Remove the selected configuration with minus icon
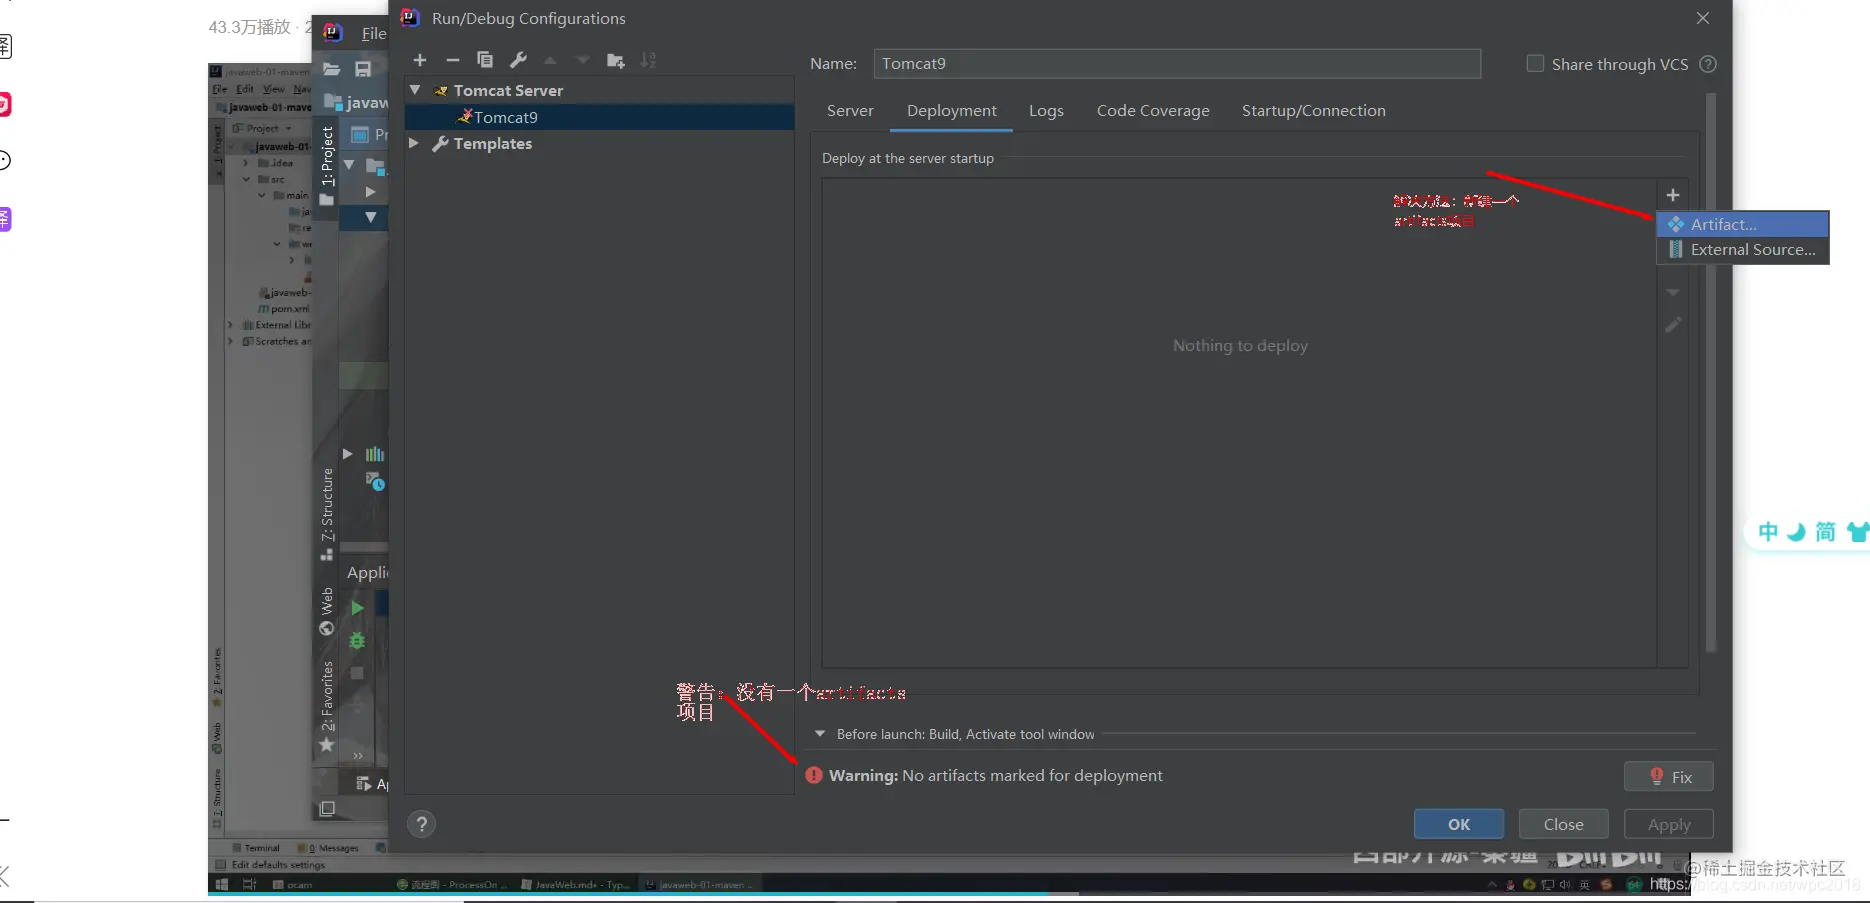Image resolution: width=1870 pixels, height=903 pixels. 452,60
